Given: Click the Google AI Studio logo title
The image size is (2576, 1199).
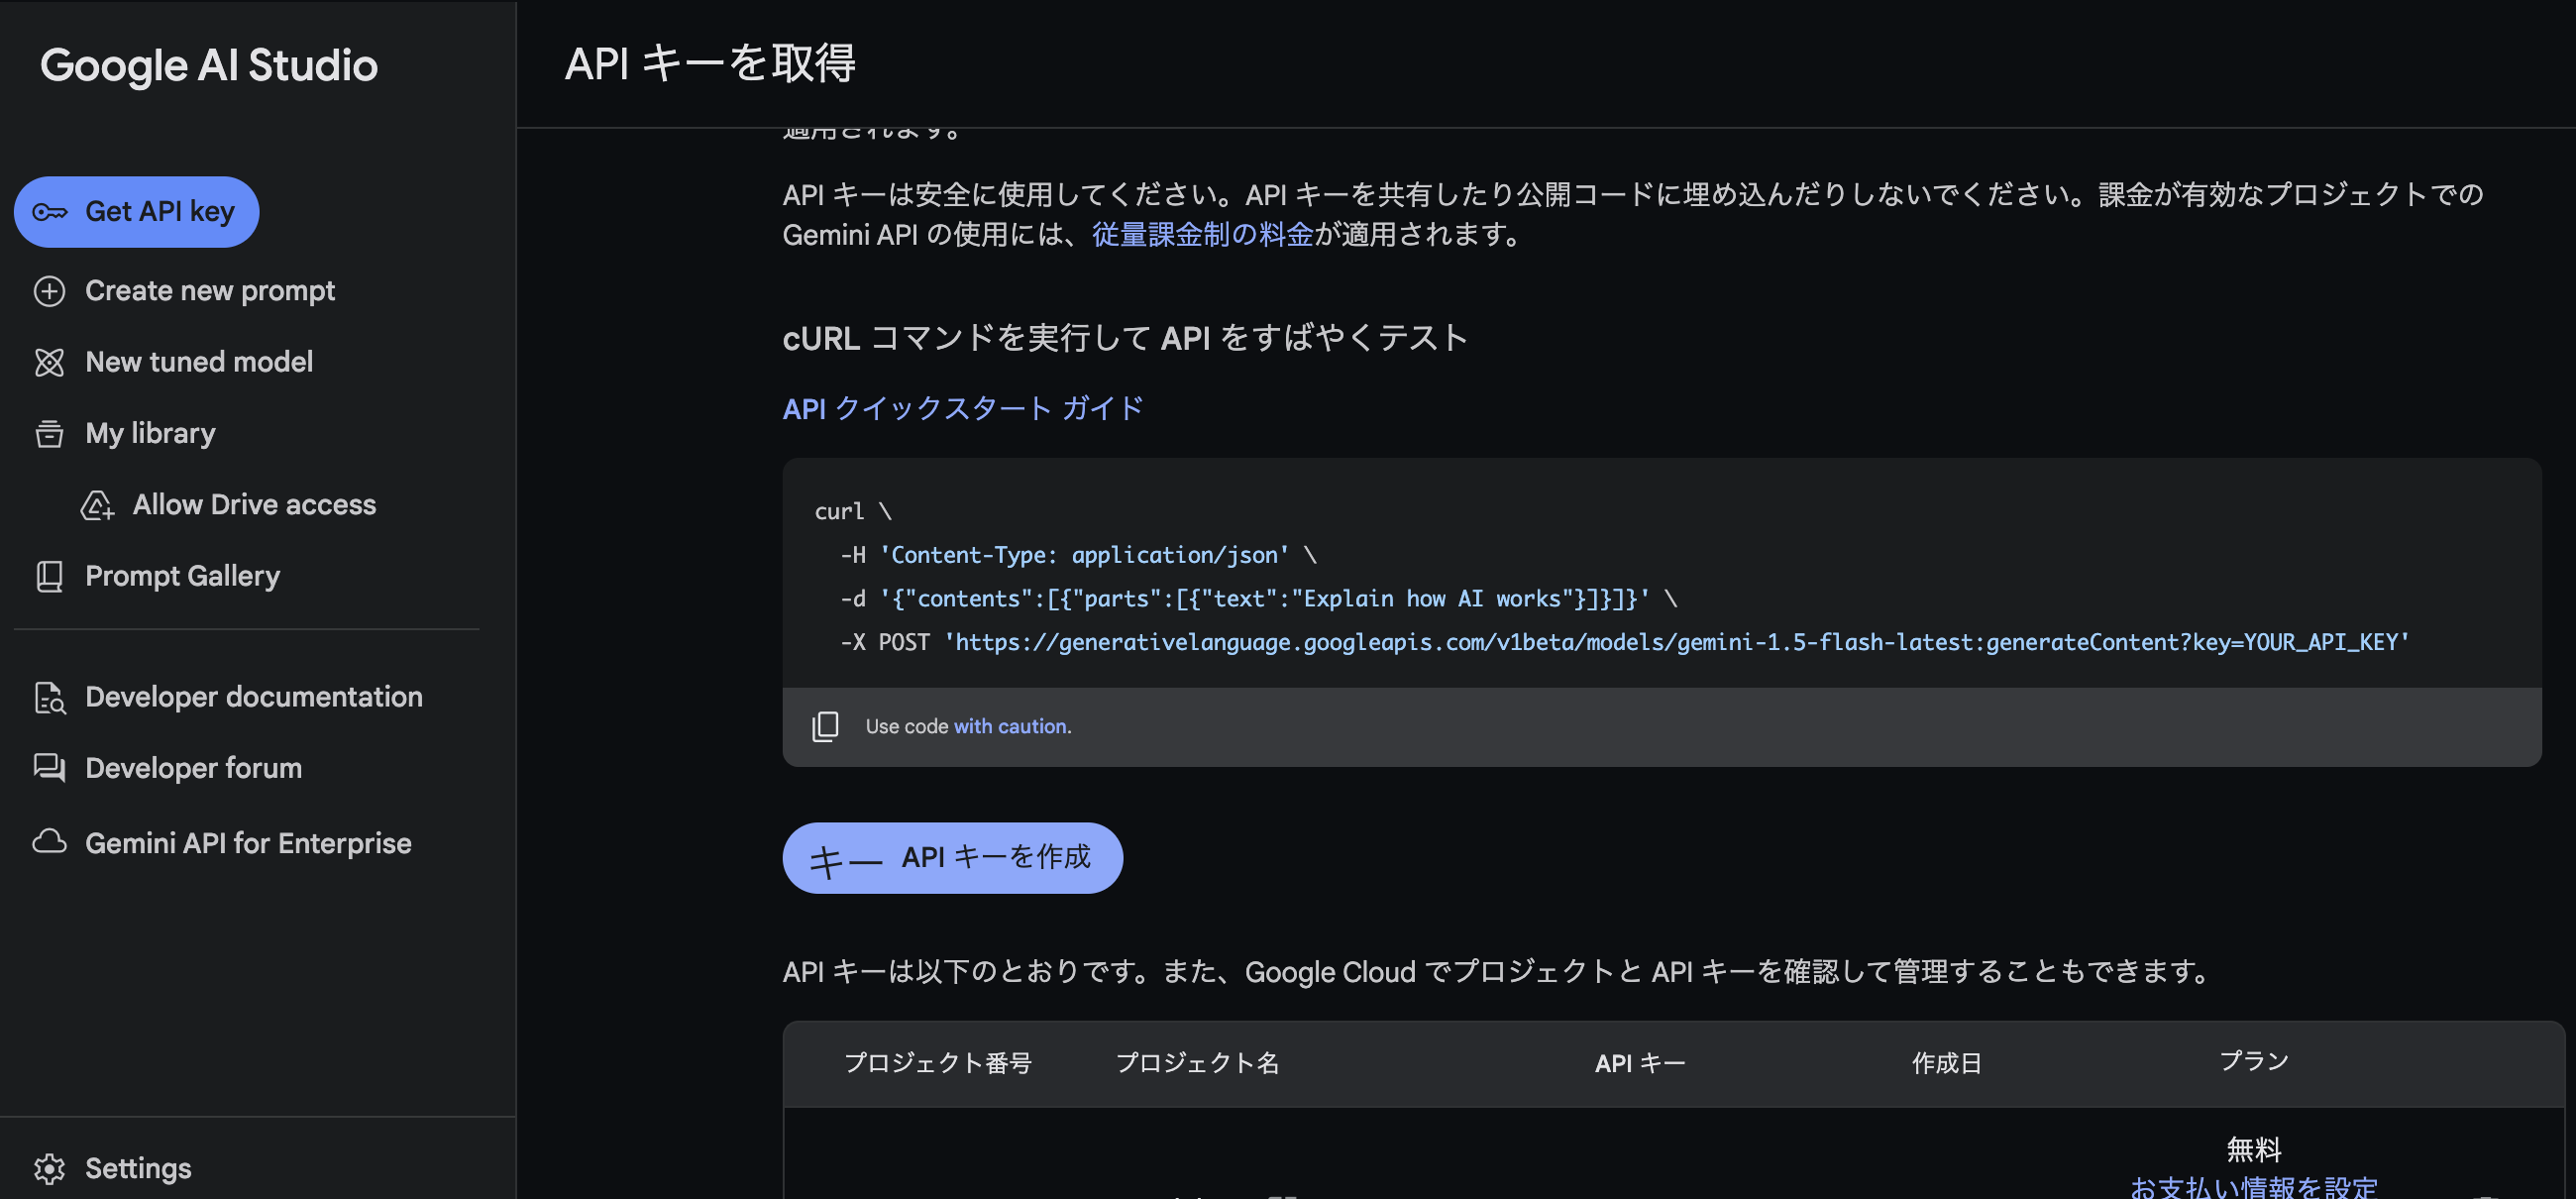Looking at the screenshot, I should tap(209, 66).
